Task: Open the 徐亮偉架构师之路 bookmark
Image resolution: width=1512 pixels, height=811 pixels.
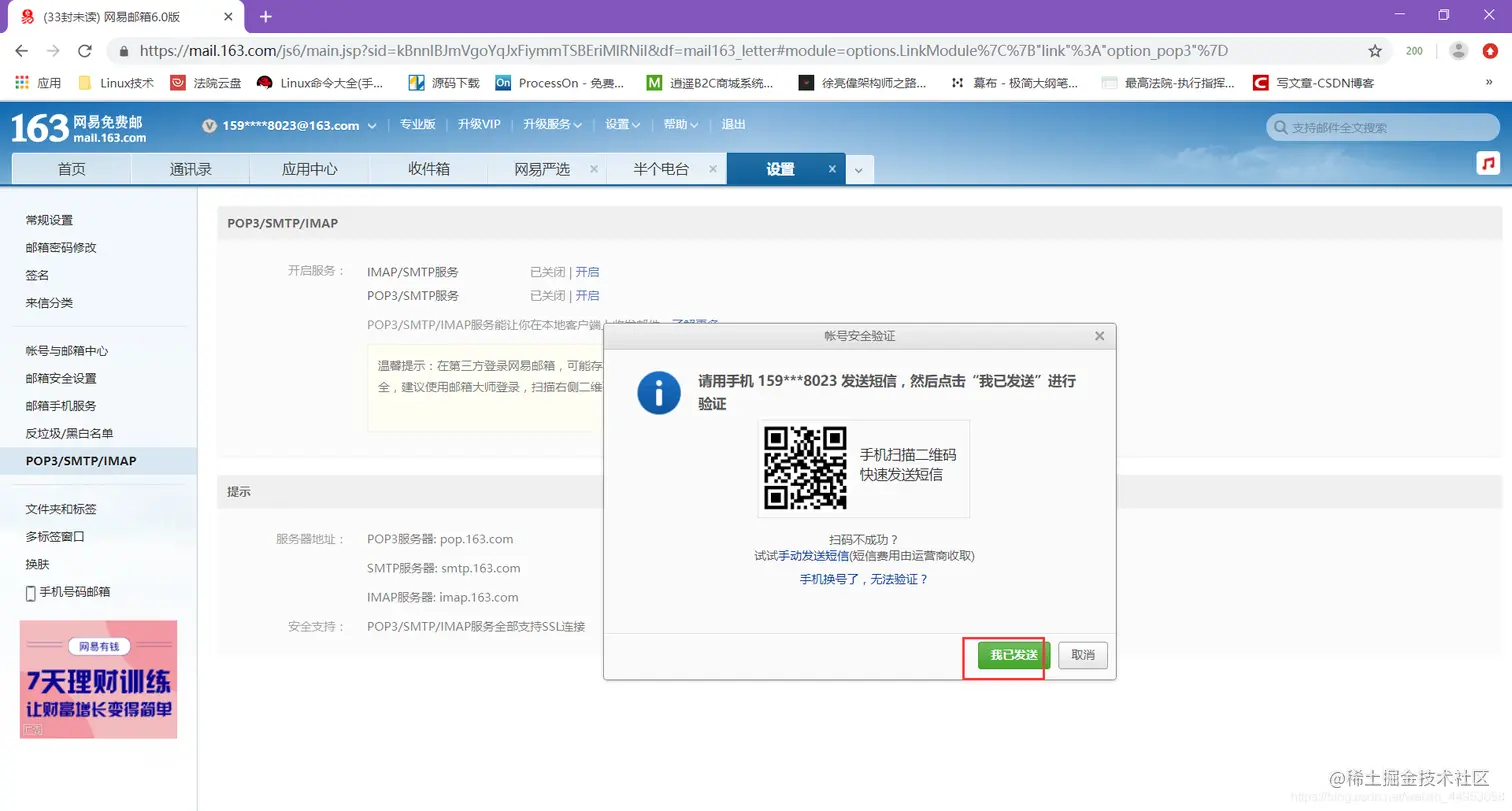Action: [x=862, y=83]
